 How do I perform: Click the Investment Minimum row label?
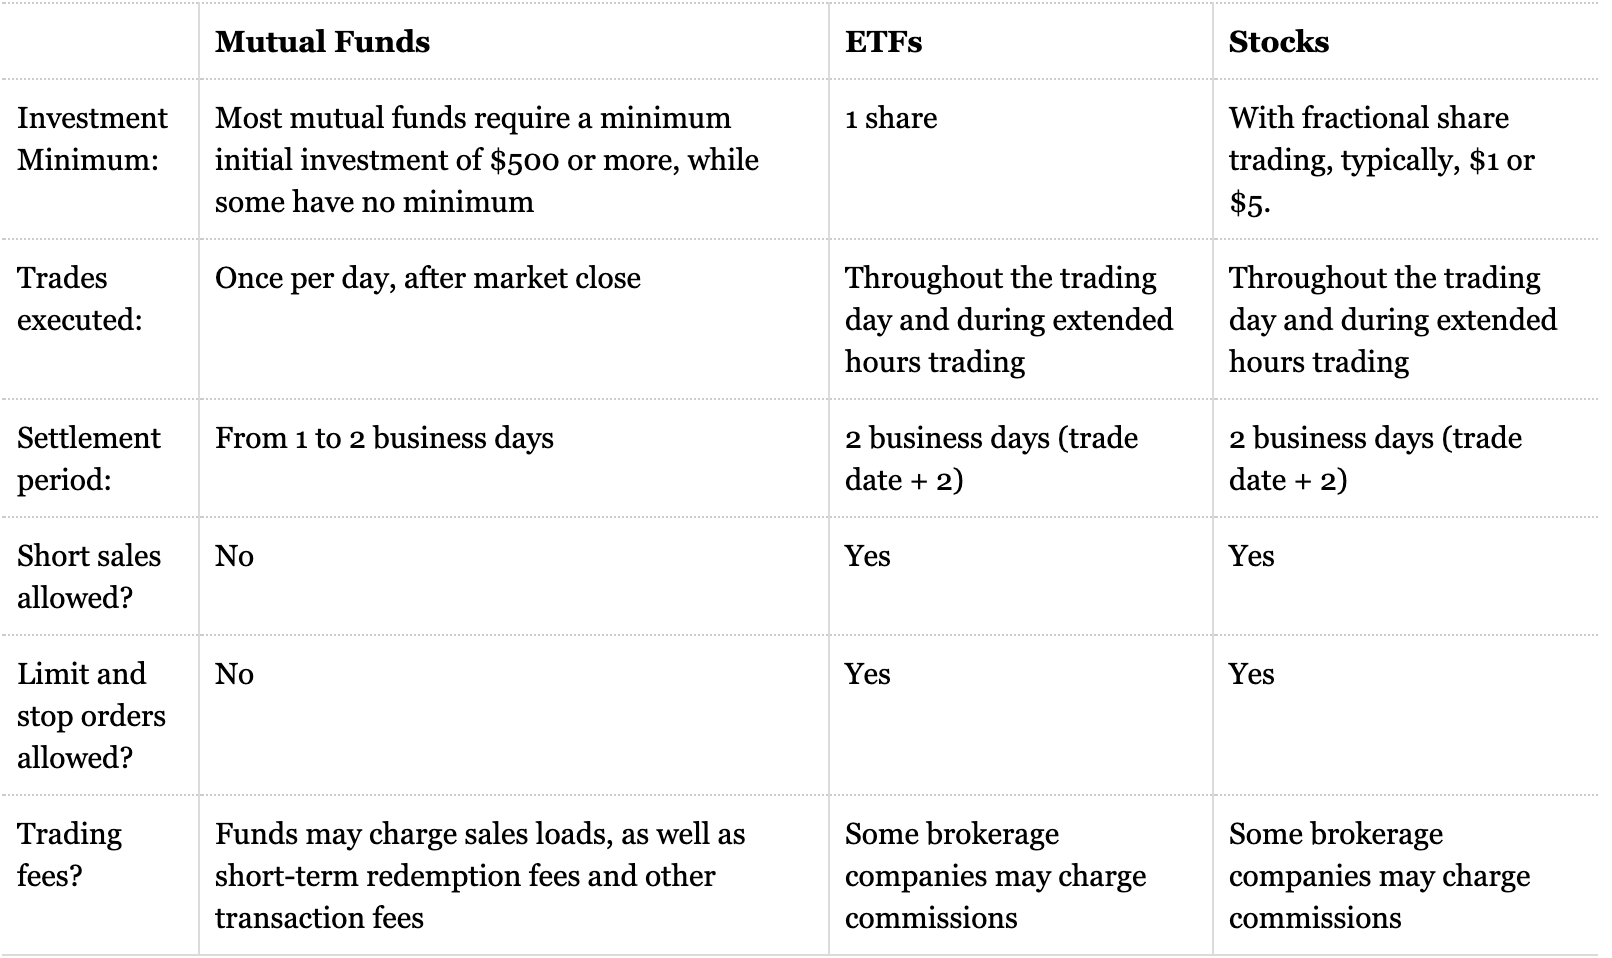(x=92, y=139)
